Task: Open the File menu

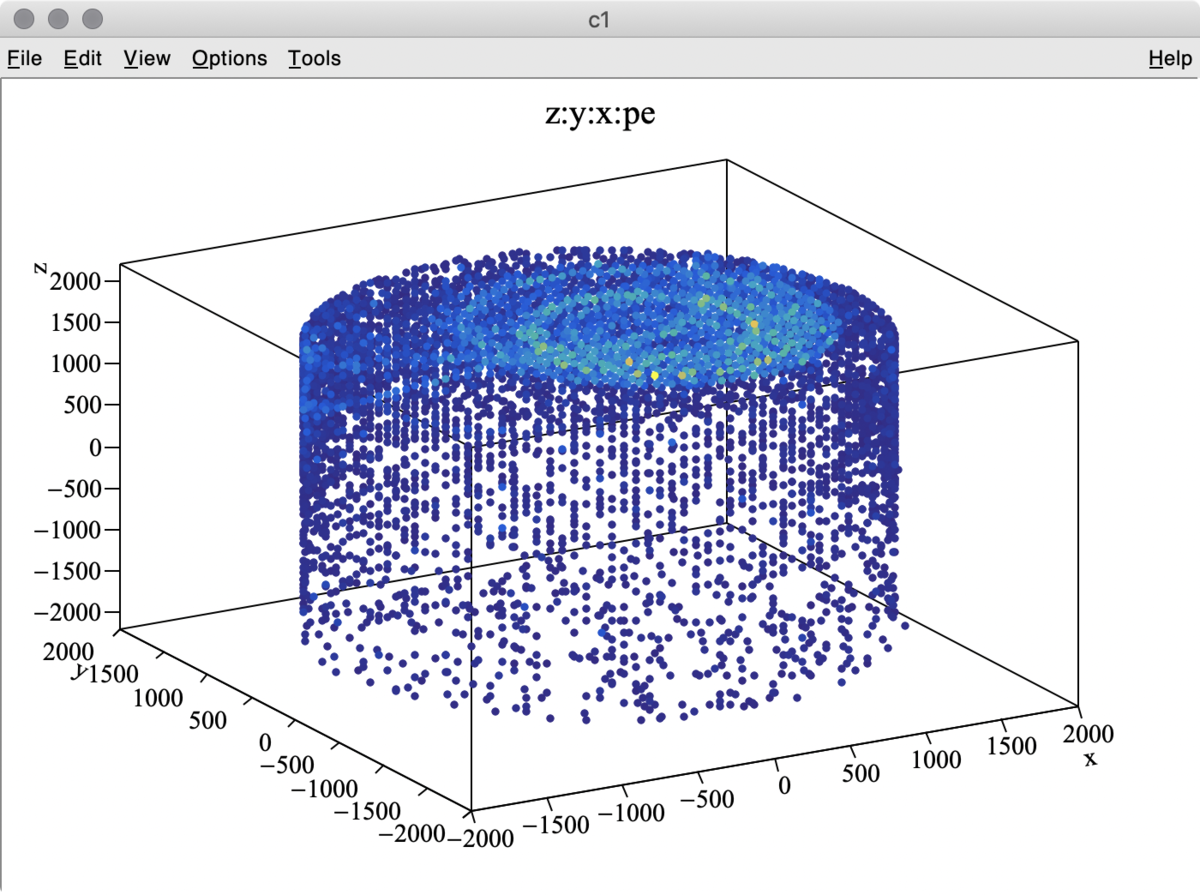Action: [x=24, y=58]
